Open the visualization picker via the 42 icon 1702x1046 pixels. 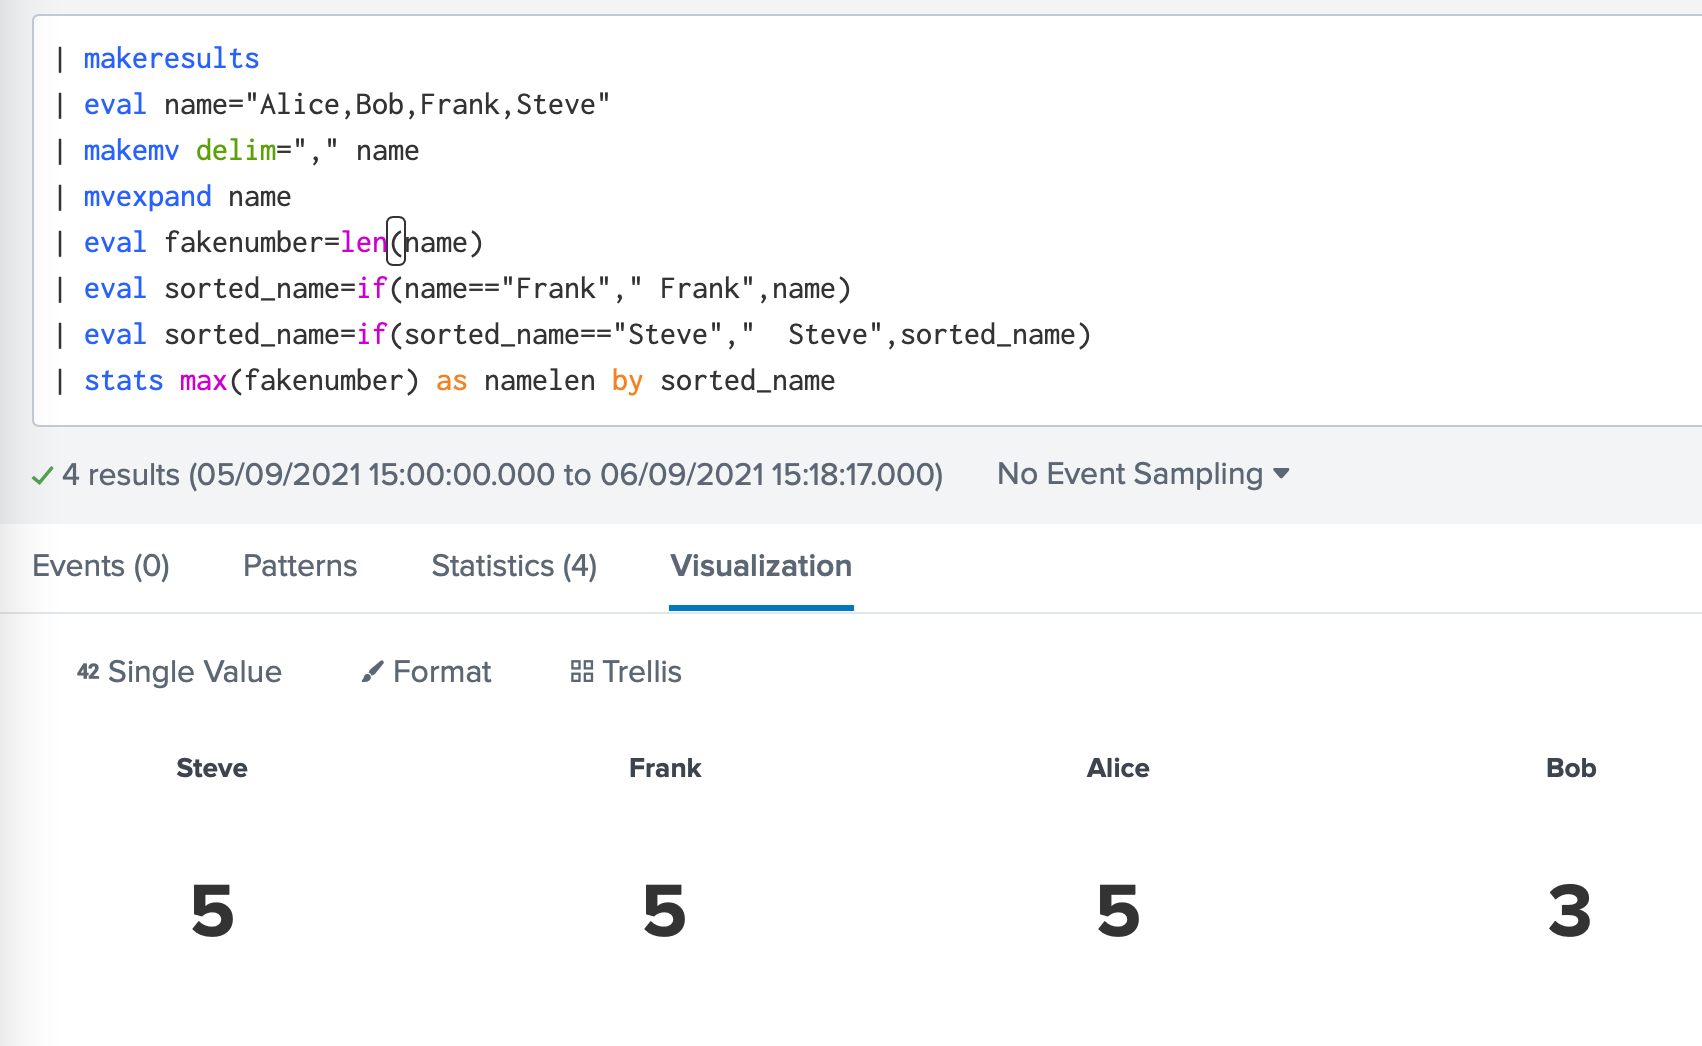coord(89,672)
